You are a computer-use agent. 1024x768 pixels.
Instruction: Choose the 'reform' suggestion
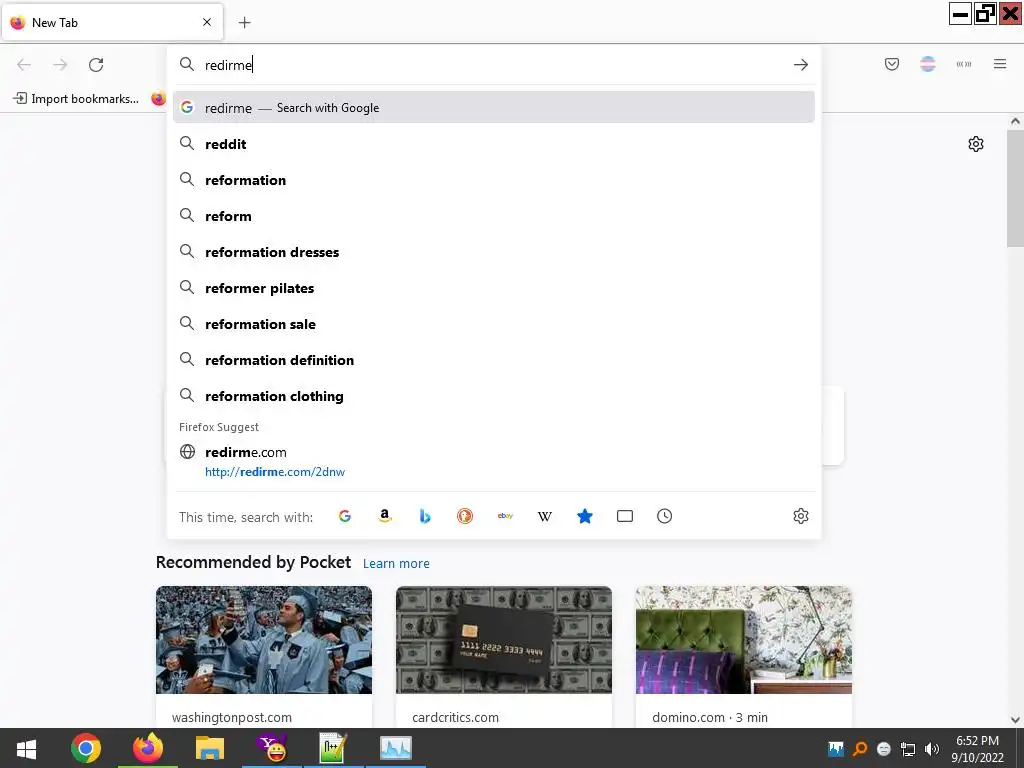[494, 216]
